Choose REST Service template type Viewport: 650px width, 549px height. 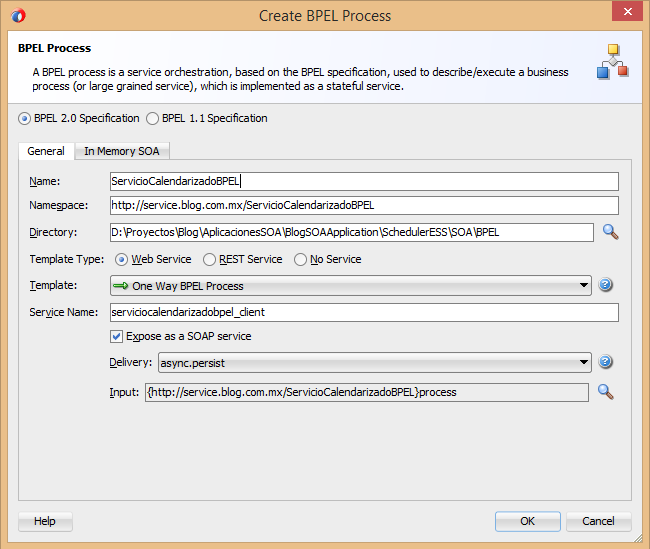(x=210, y=260)
